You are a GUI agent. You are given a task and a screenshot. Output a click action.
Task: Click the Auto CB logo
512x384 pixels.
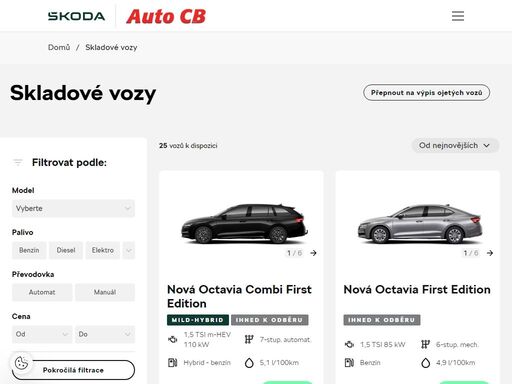click(x=166, y=16)
